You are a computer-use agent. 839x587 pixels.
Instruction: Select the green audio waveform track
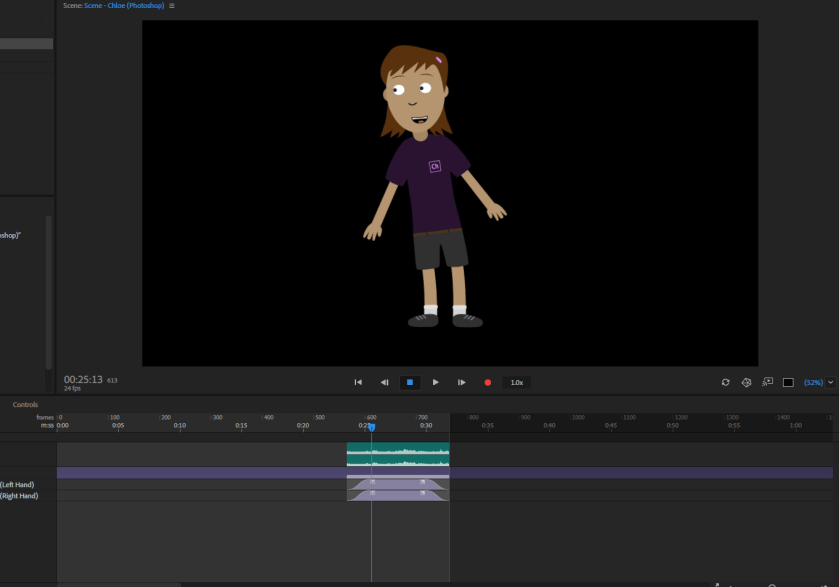(398, 455)
